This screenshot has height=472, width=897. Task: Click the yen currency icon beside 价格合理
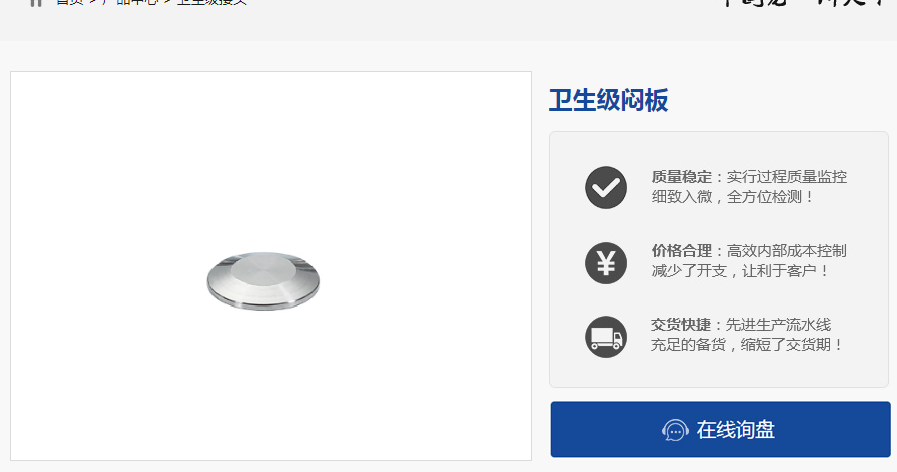click(606, 263)
